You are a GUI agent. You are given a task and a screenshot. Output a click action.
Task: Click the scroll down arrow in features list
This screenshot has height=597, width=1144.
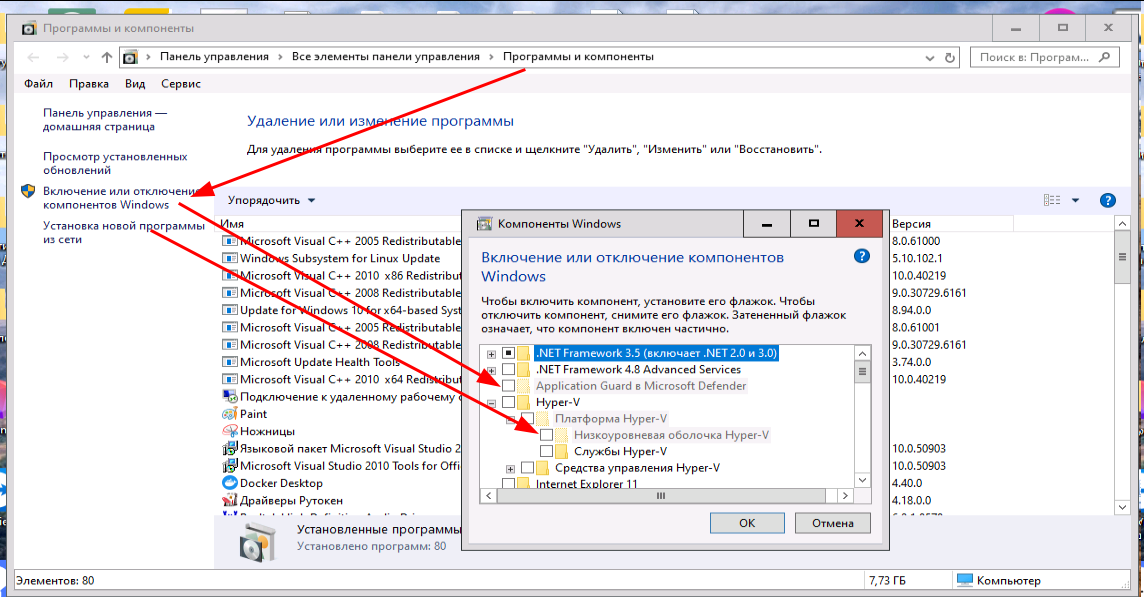point(862,479)
